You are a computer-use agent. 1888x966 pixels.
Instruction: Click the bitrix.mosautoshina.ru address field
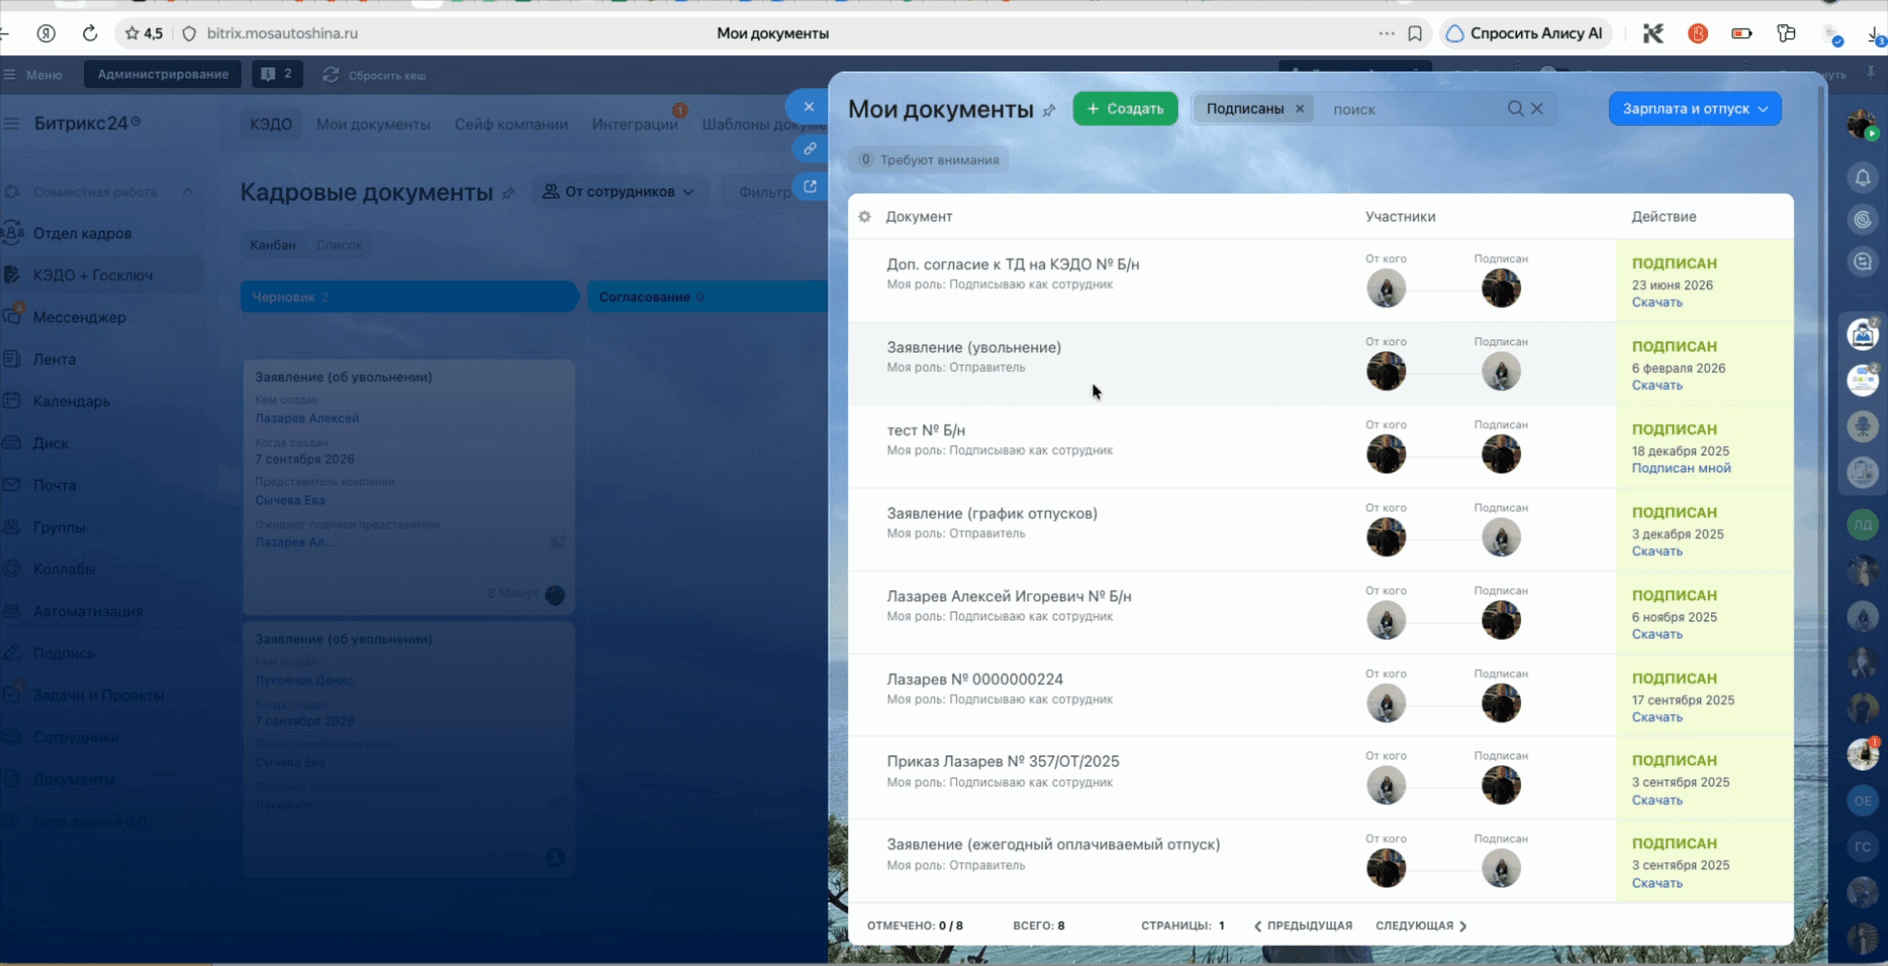282,33
